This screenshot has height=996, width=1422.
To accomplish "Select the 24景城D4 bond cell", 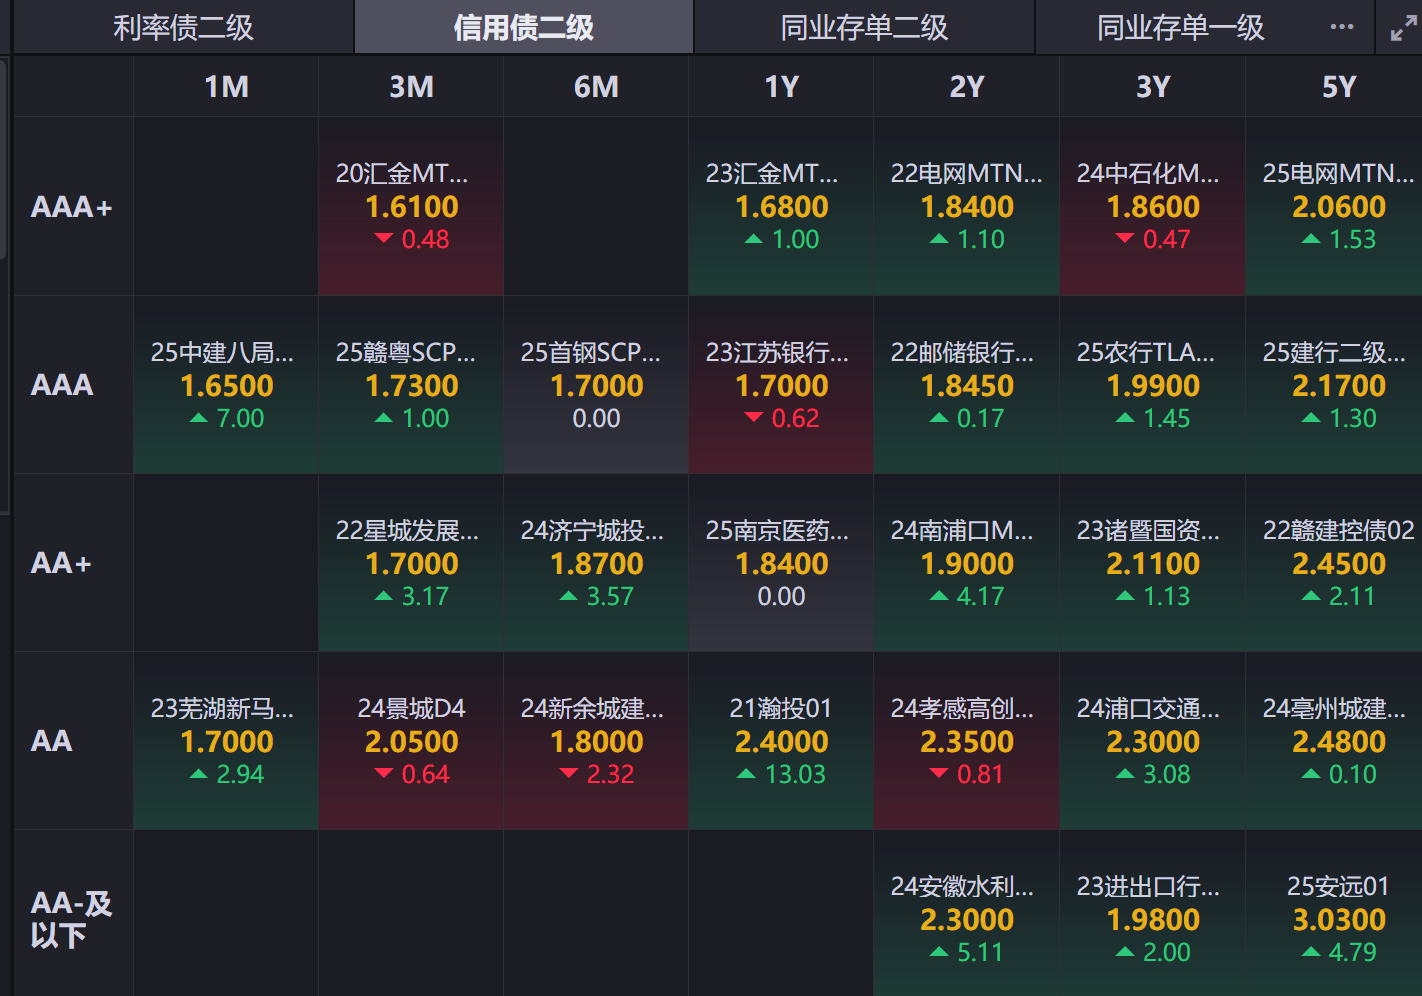I will (411, 741).
